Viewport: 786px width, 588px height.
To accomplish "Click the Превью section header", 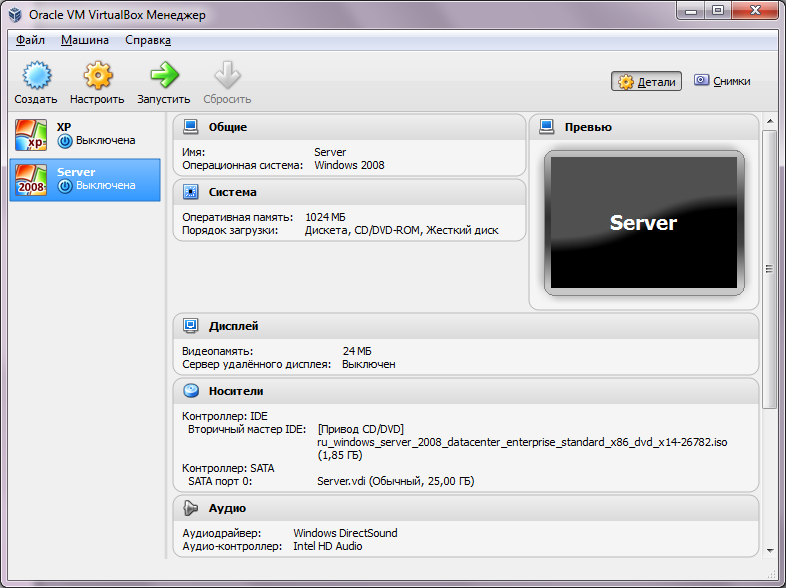I will [588, 127].
